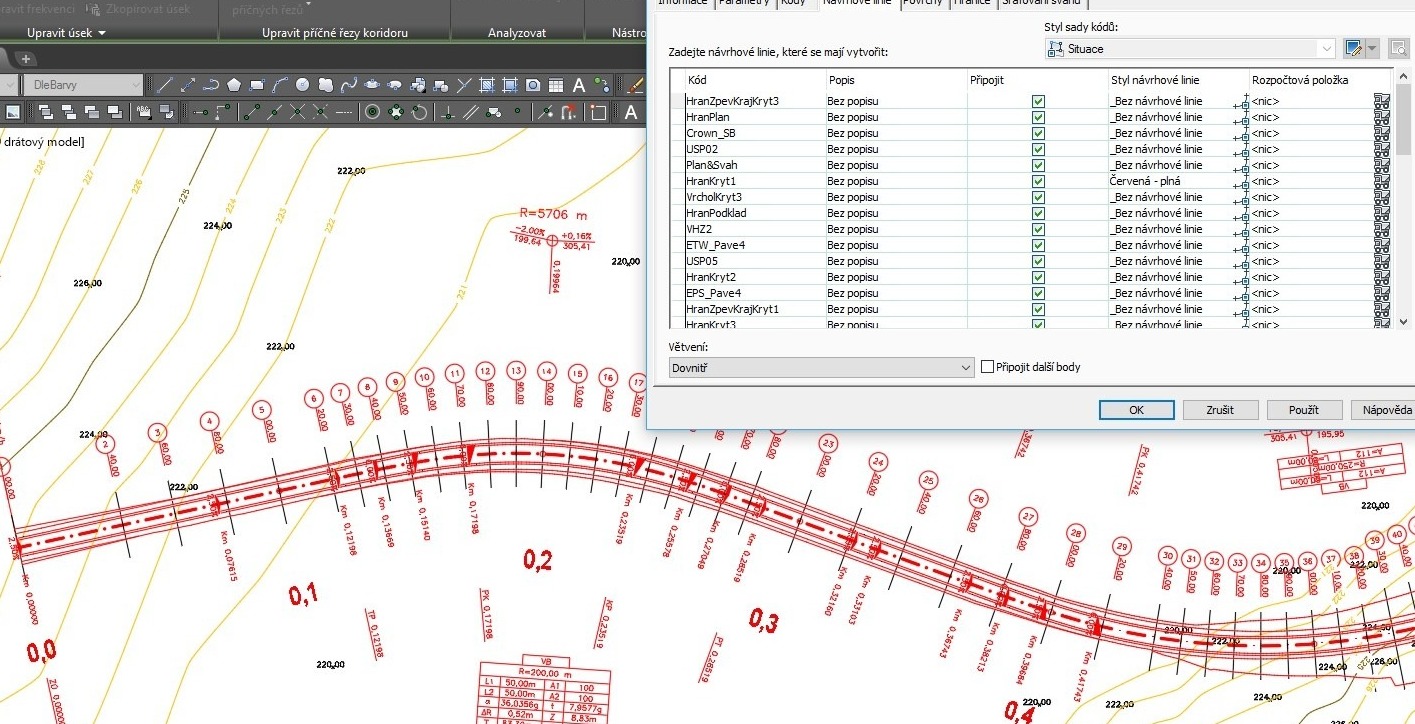Image resolution: width=1415 pixels, height=724 pixels.
Task: Click the Snap to None magnet icon
Action: (569, 113)
